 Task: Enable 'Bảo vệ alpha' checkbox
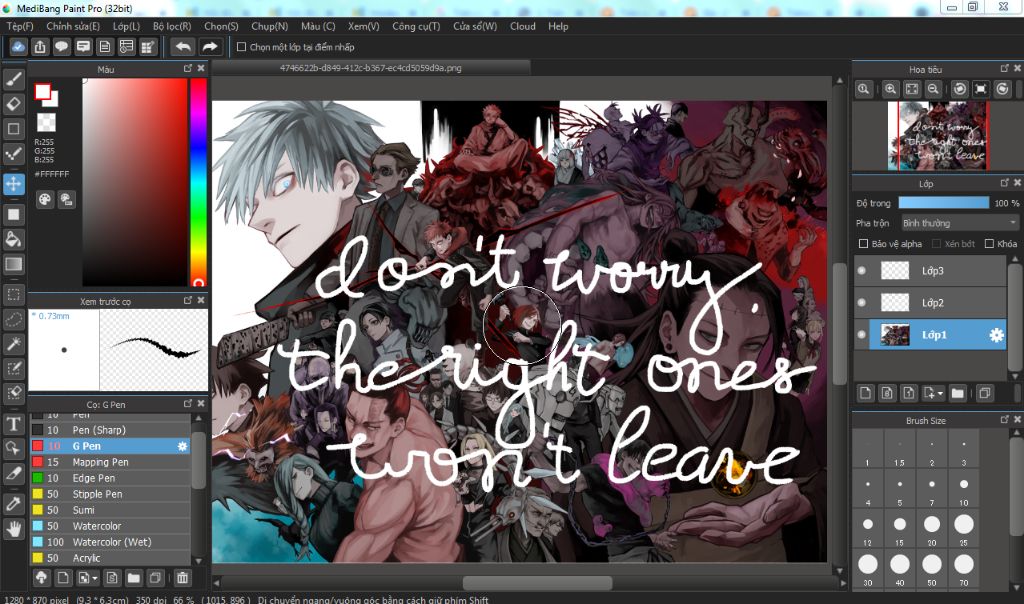tap(863, 244)
